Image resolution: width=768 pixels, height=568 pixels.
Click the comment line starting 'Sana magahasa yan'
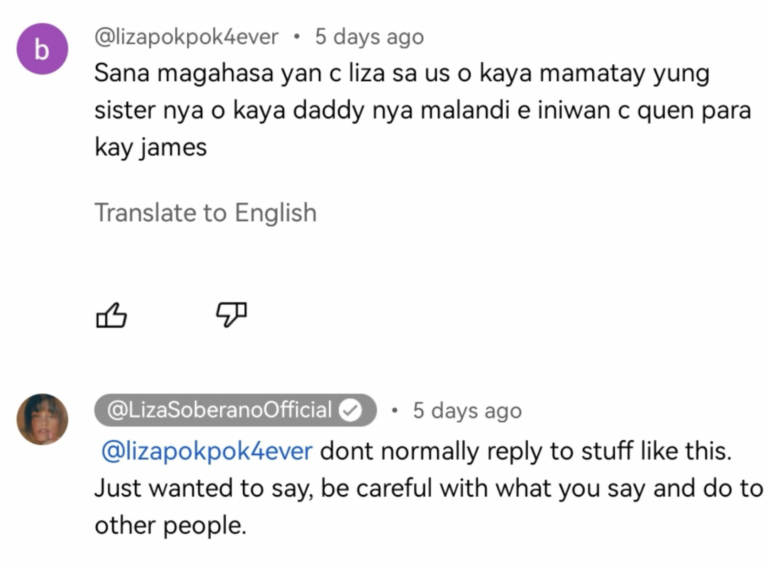pos(402,74)
